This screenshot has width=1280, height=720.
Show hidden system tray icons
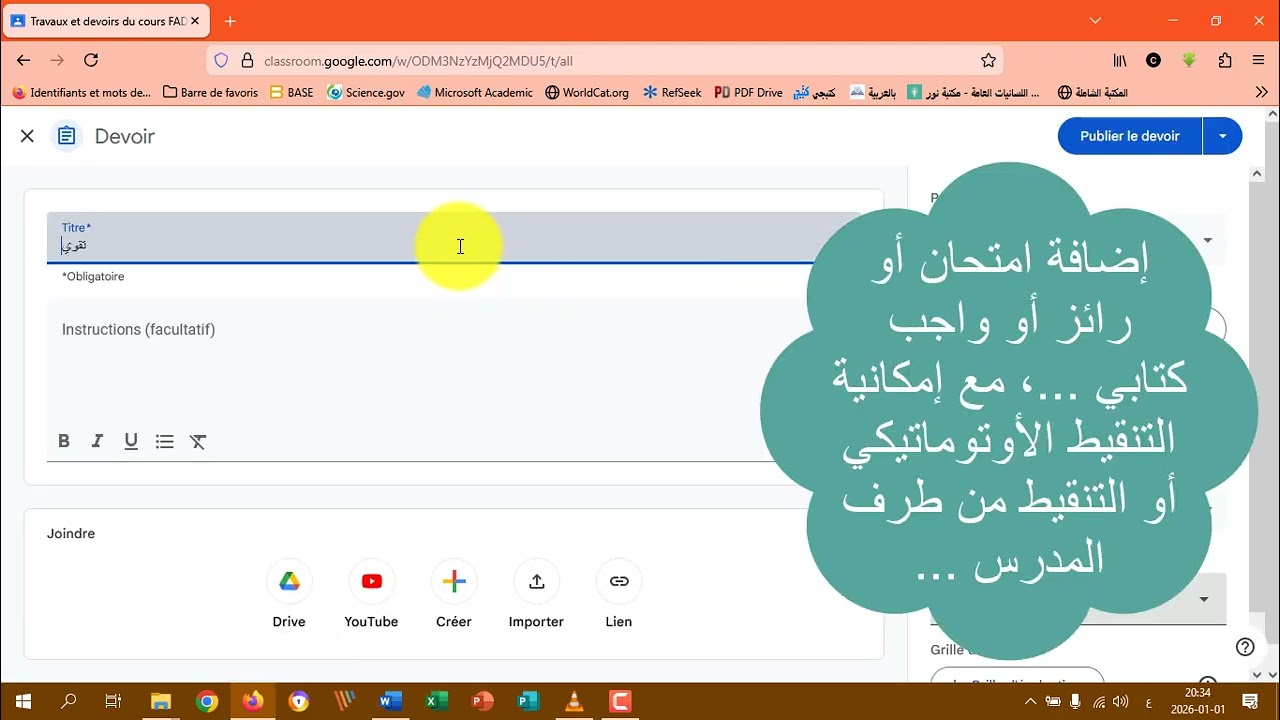pos(1032,701)
